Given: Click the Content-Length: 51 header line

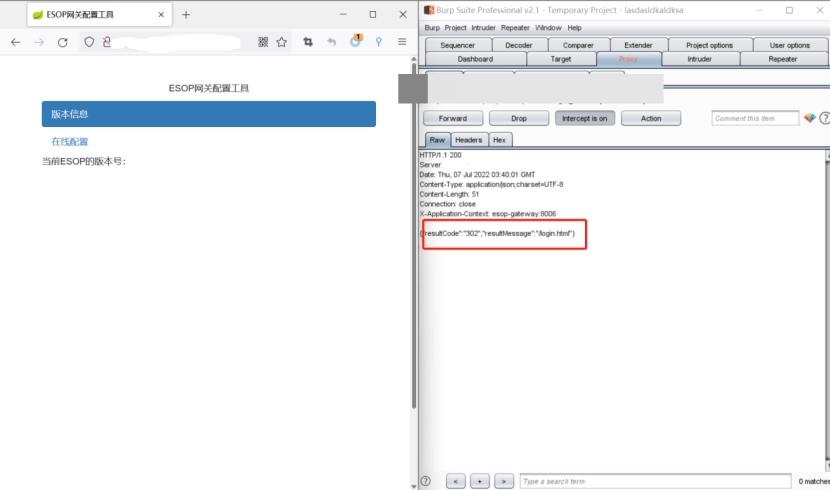Looking at the screenshot, I should 449,194.
